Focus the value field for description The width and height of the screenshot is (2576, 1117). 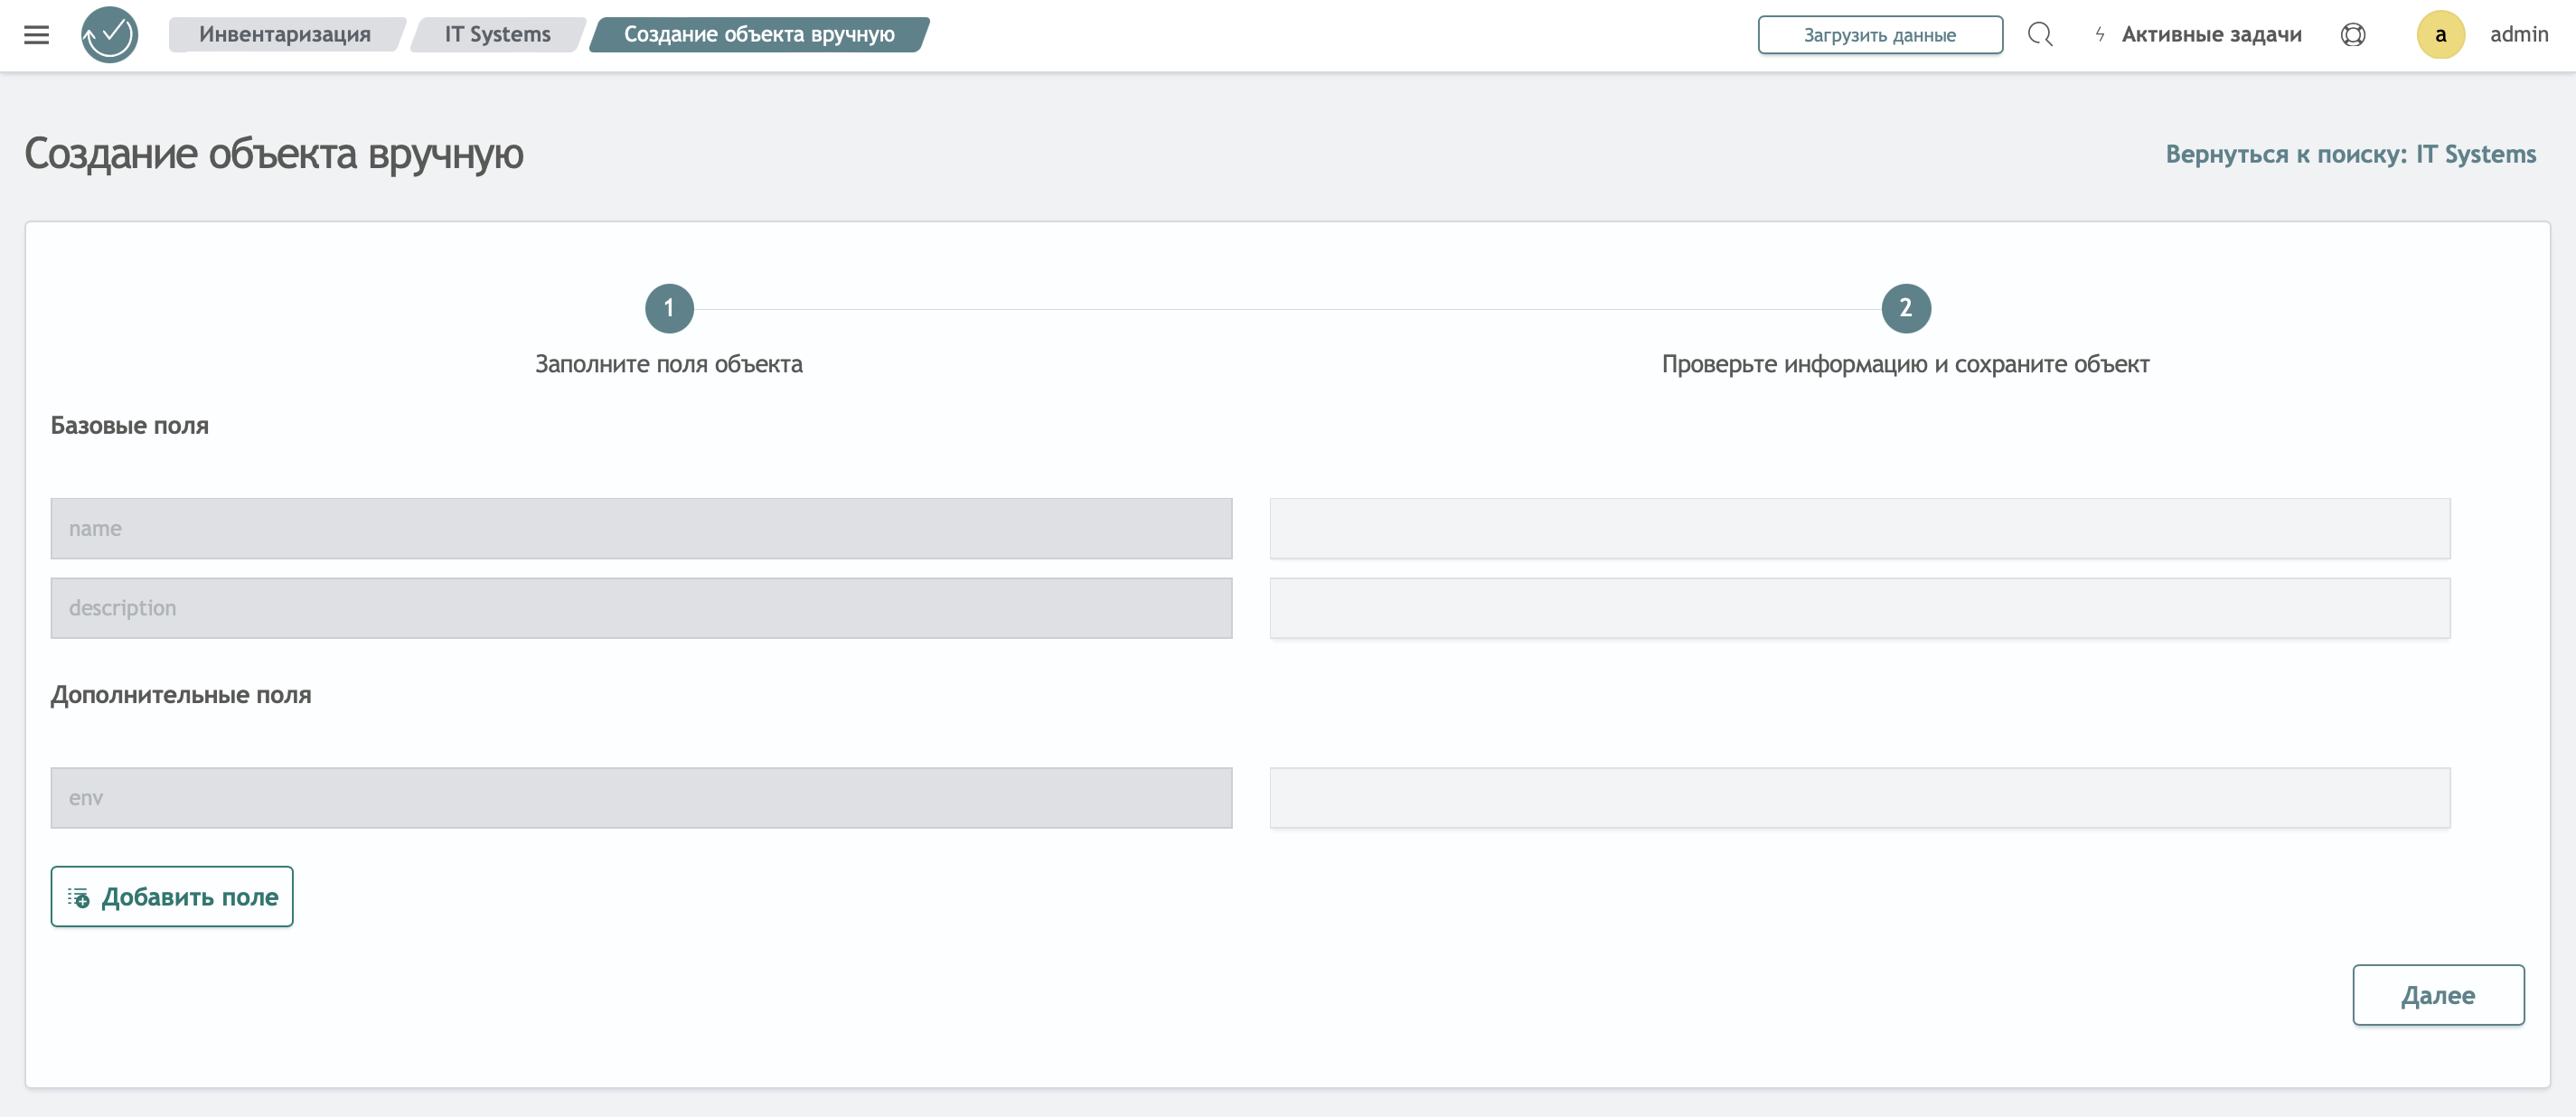1860,608
